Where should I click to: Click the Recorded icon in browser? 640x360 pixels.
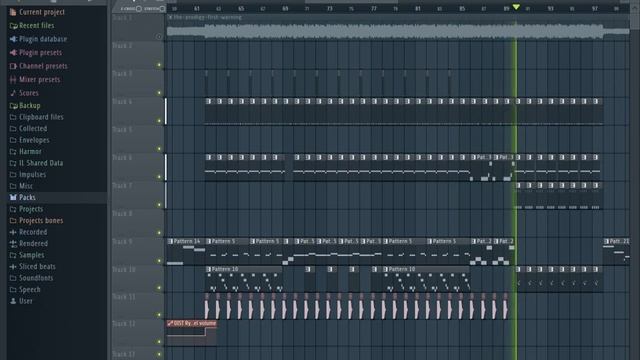[13, 232]
